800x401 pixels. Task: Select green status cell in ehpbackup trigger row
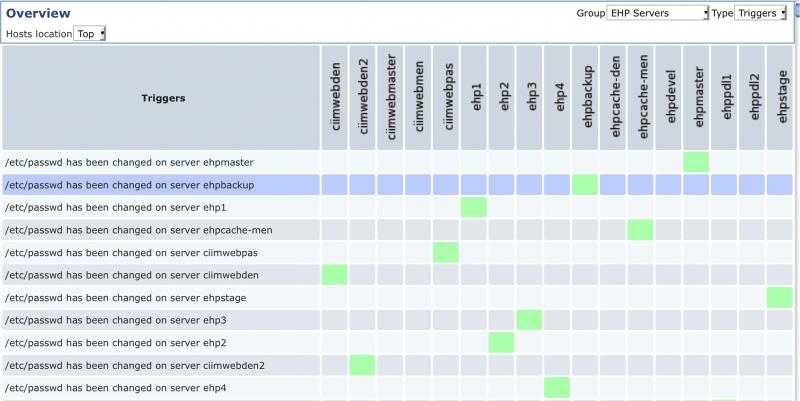(585, 185)
